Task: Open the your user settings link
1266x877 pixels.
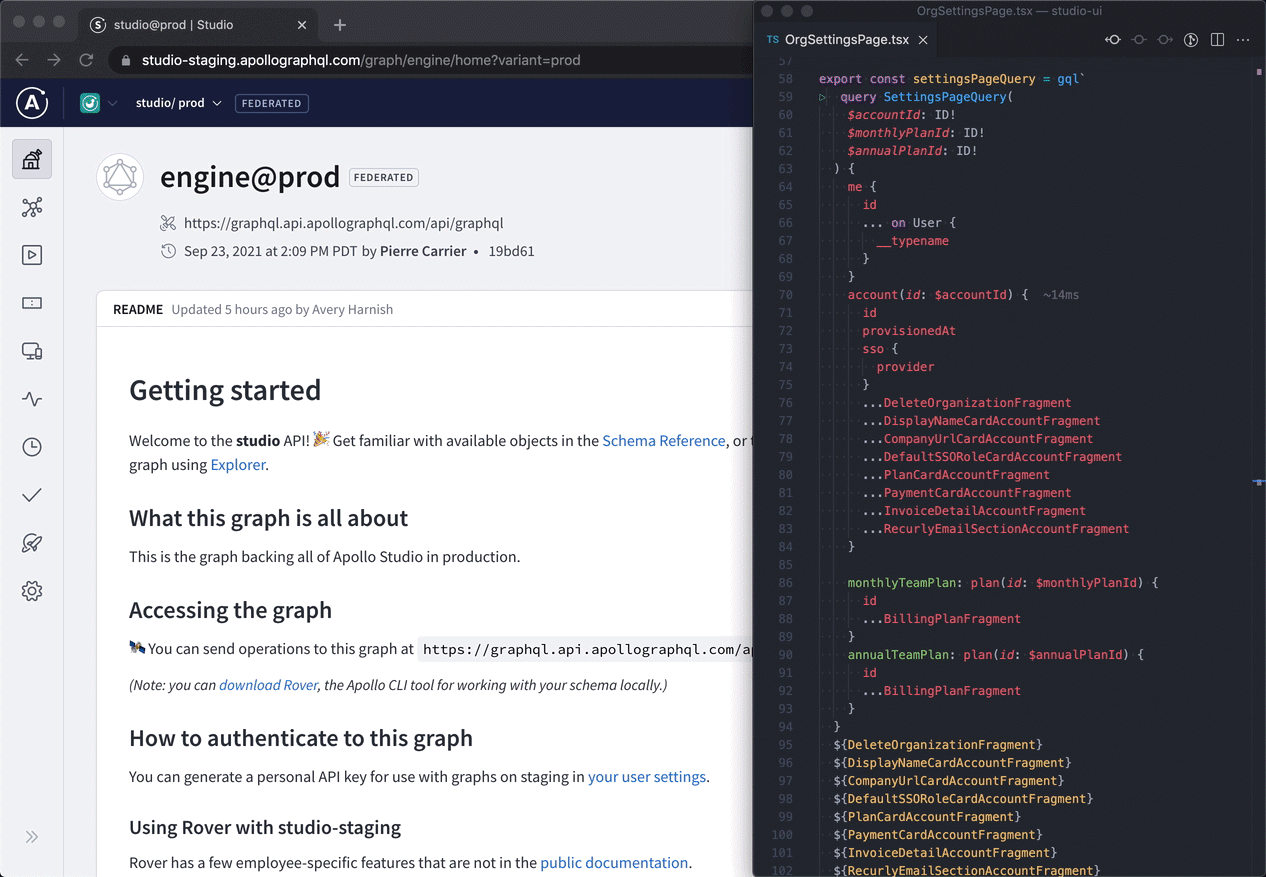Action: (x=647, y=776)
